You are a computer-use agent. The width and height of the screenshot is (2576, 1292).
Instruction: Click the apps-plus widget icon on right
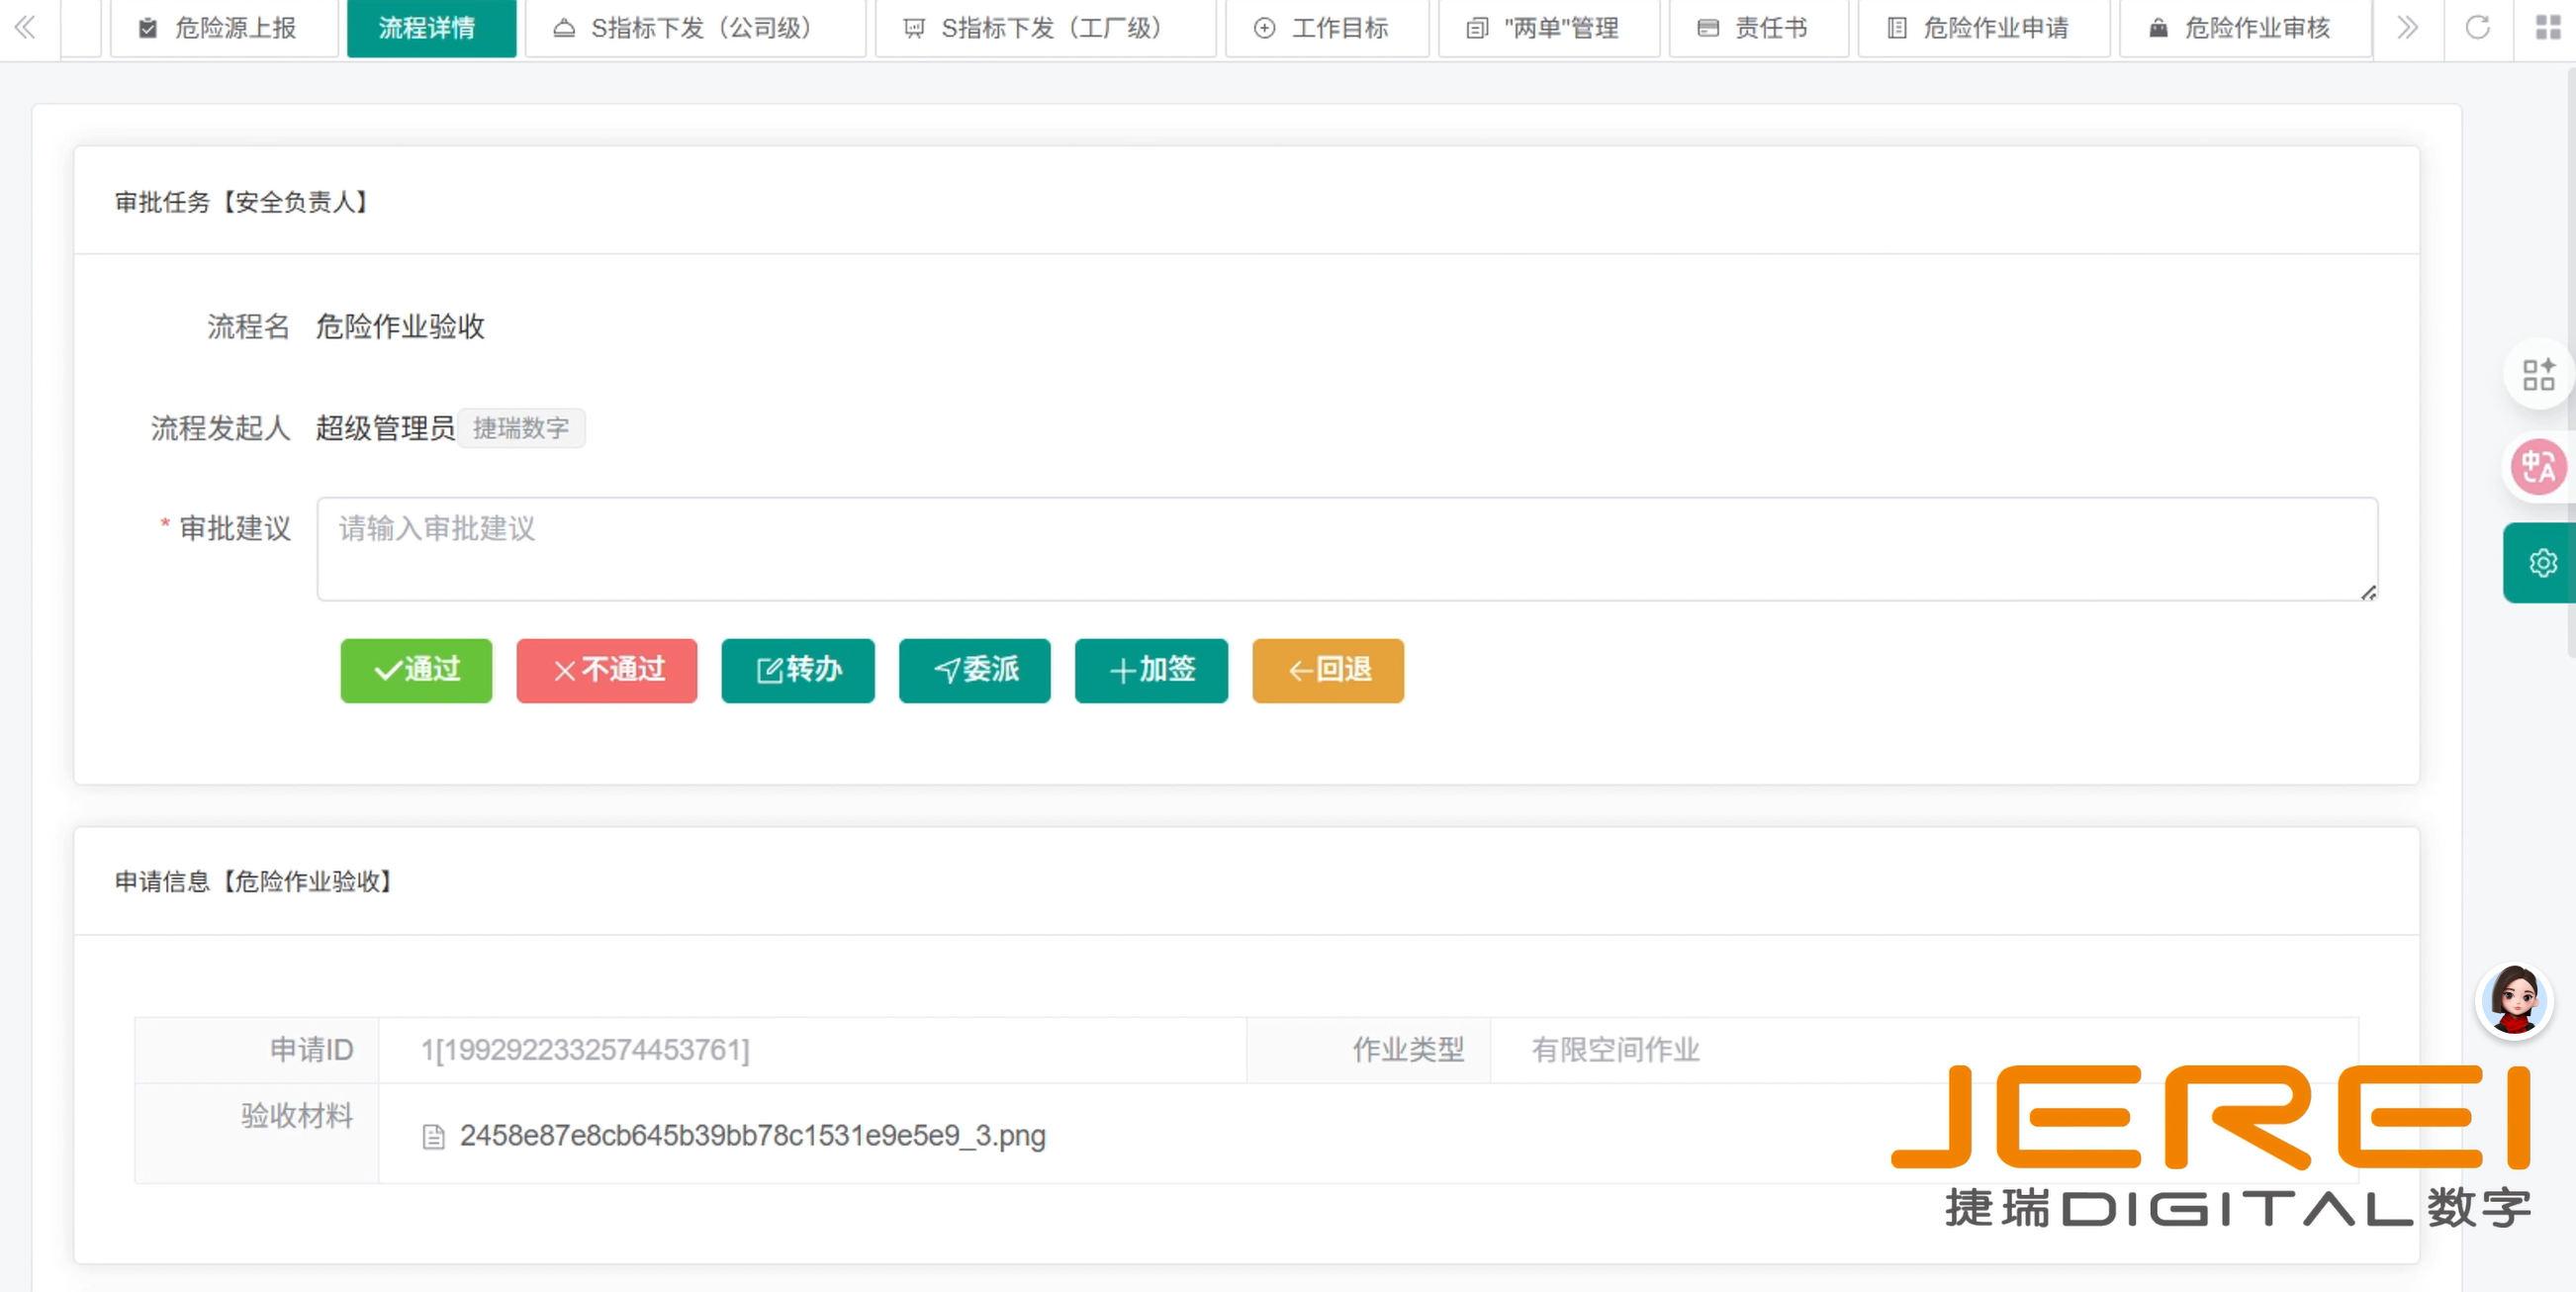tap(2538, 375)
